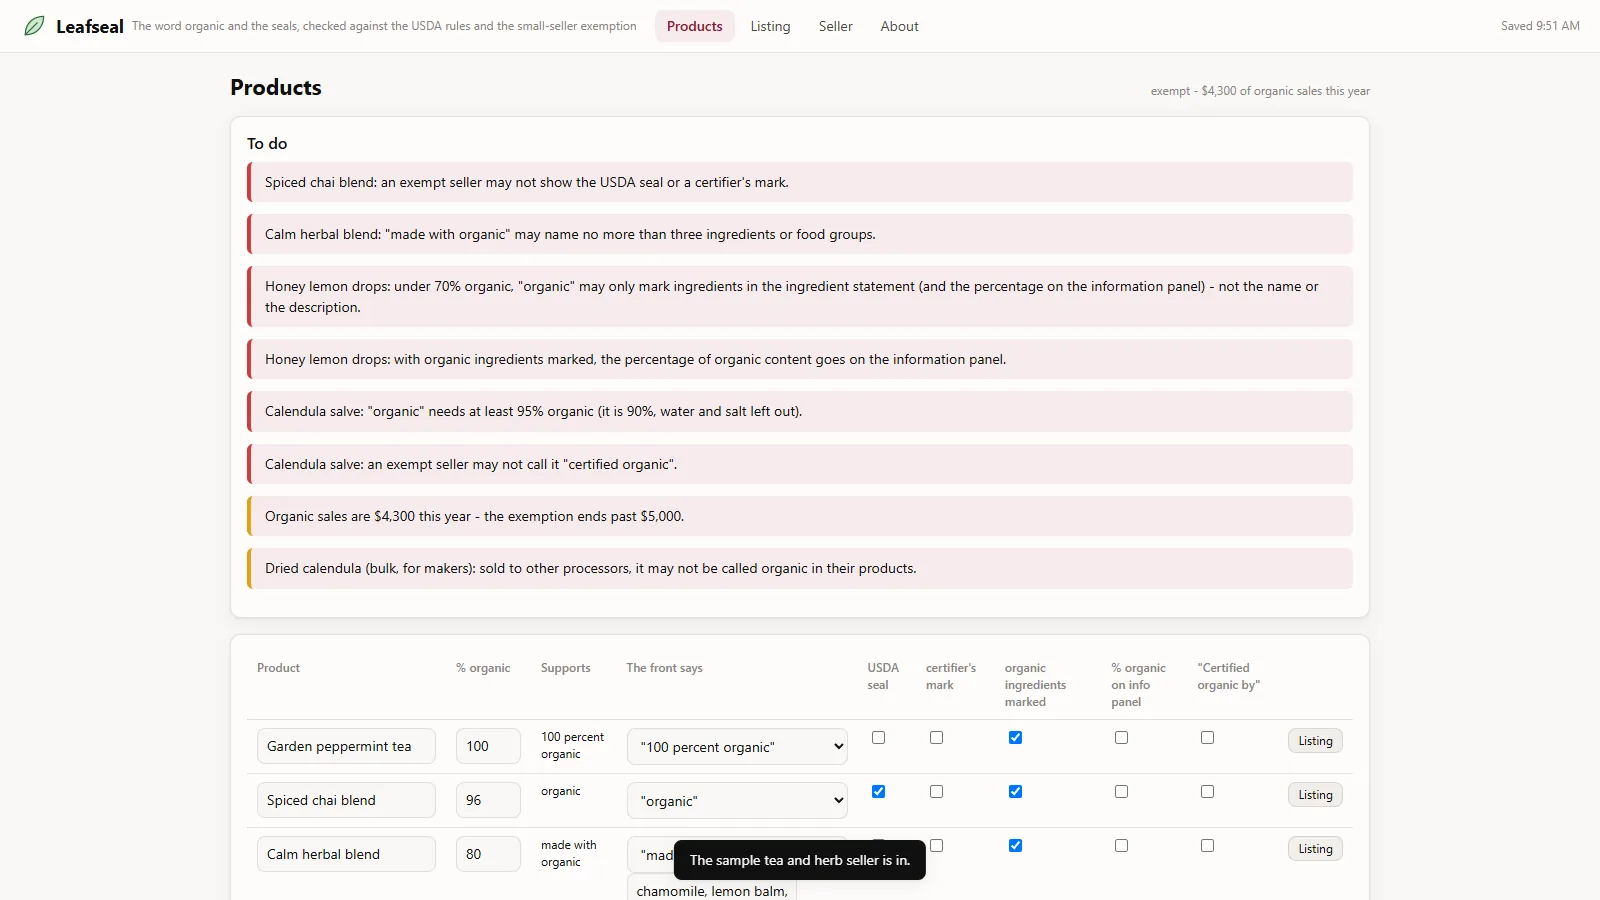
Task: Edit the Calm herbal blend name field
Action: [x=346, y=854]
